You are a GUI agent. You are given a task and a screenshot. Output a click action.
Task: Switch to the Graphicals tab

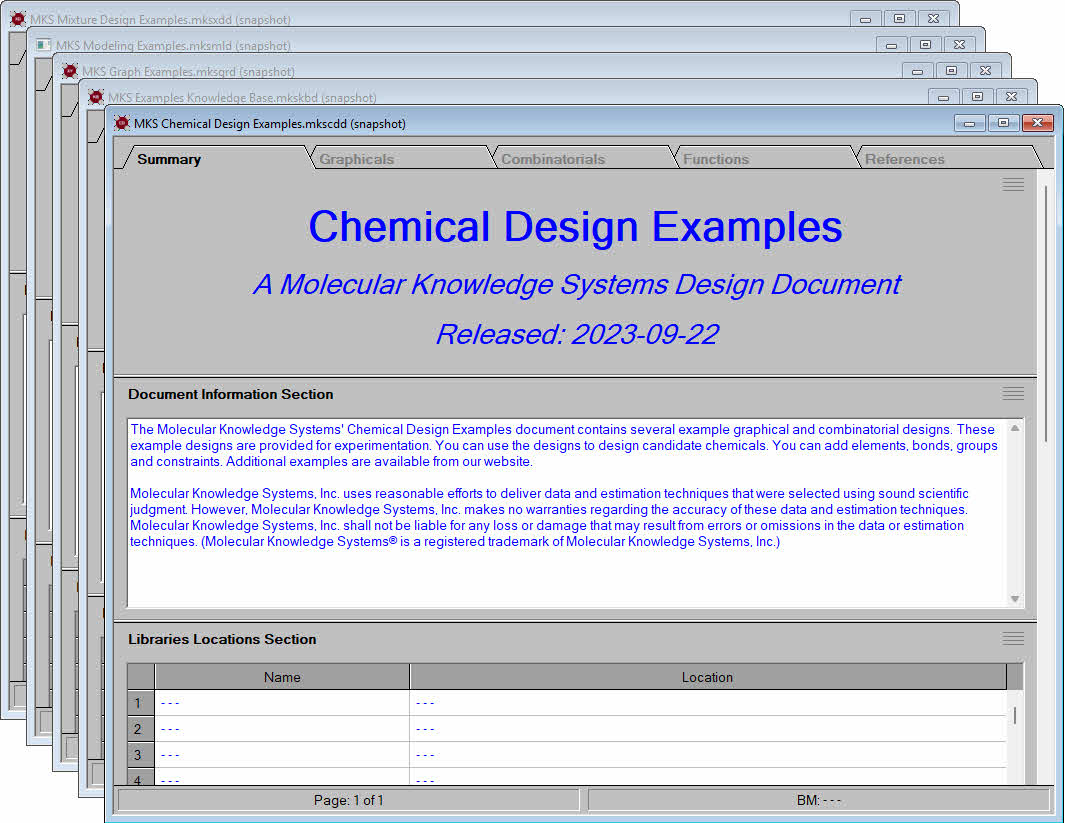[x=357, y=159]
